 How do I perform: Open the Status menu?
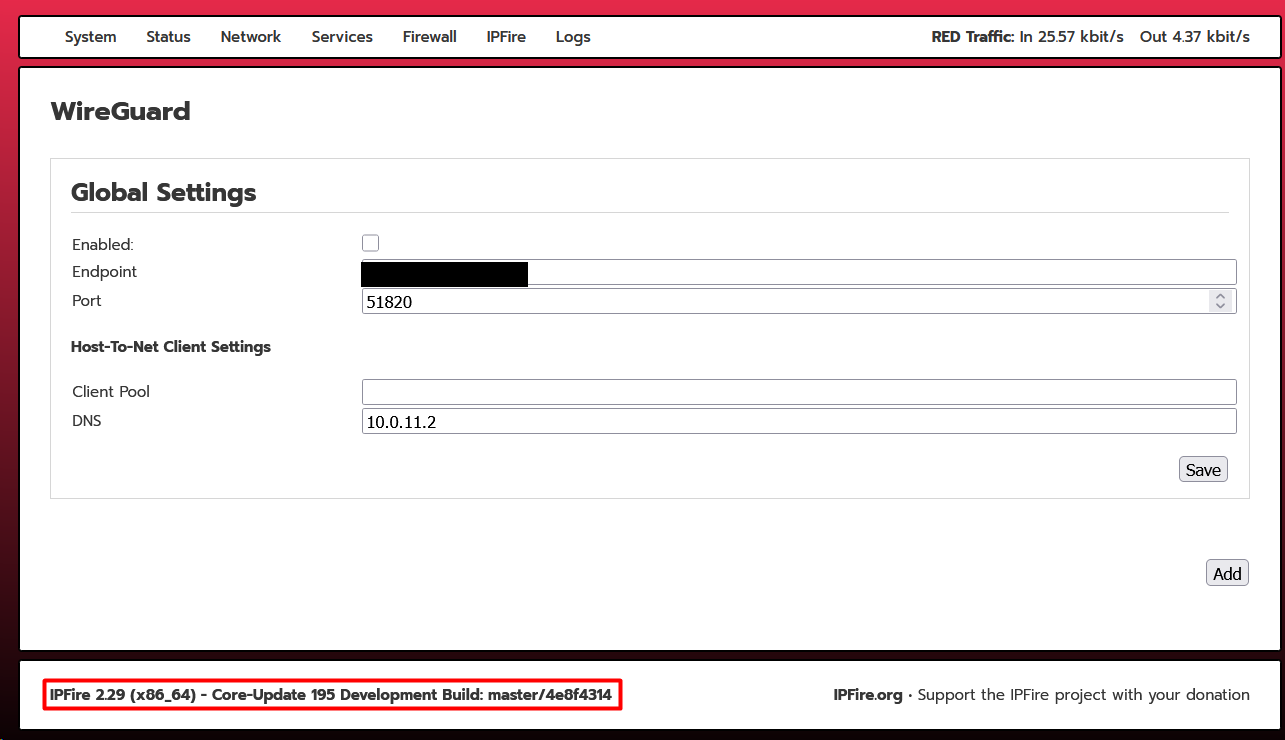pos(168,37)
